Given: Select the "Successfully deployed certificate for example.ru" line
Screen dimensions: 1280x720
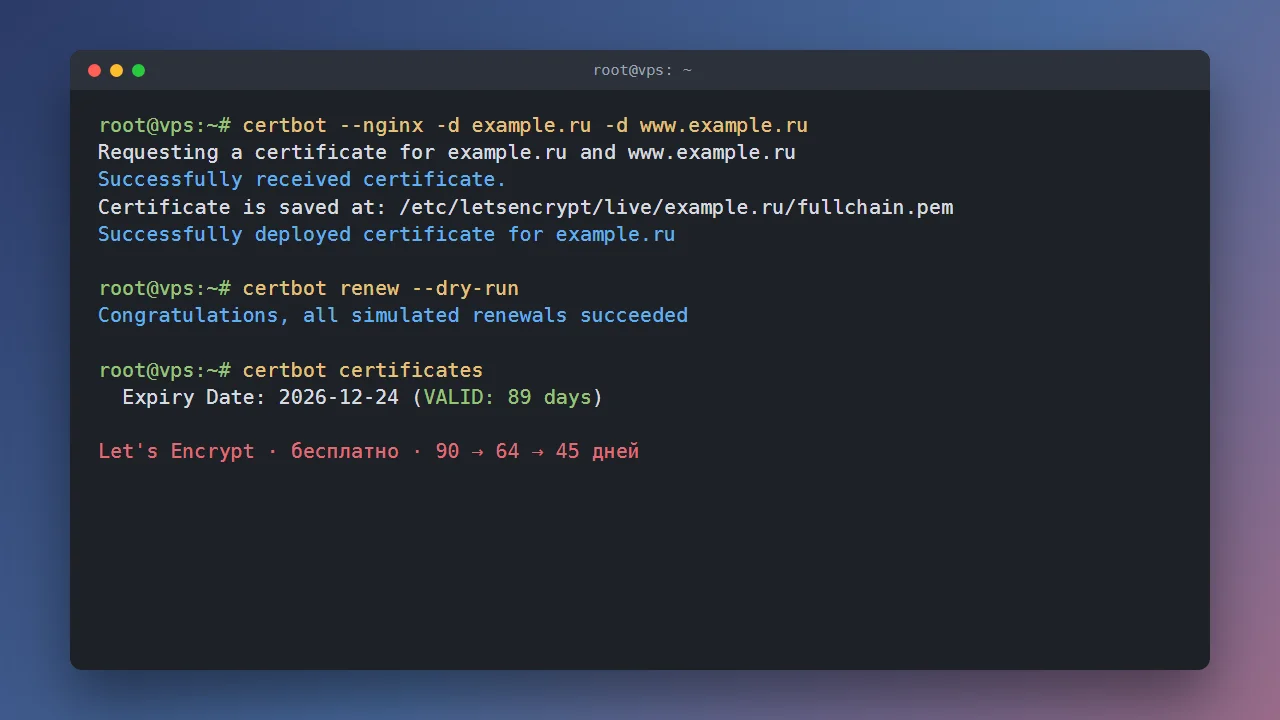Looking at the screenshot, I should pos(387,234).
